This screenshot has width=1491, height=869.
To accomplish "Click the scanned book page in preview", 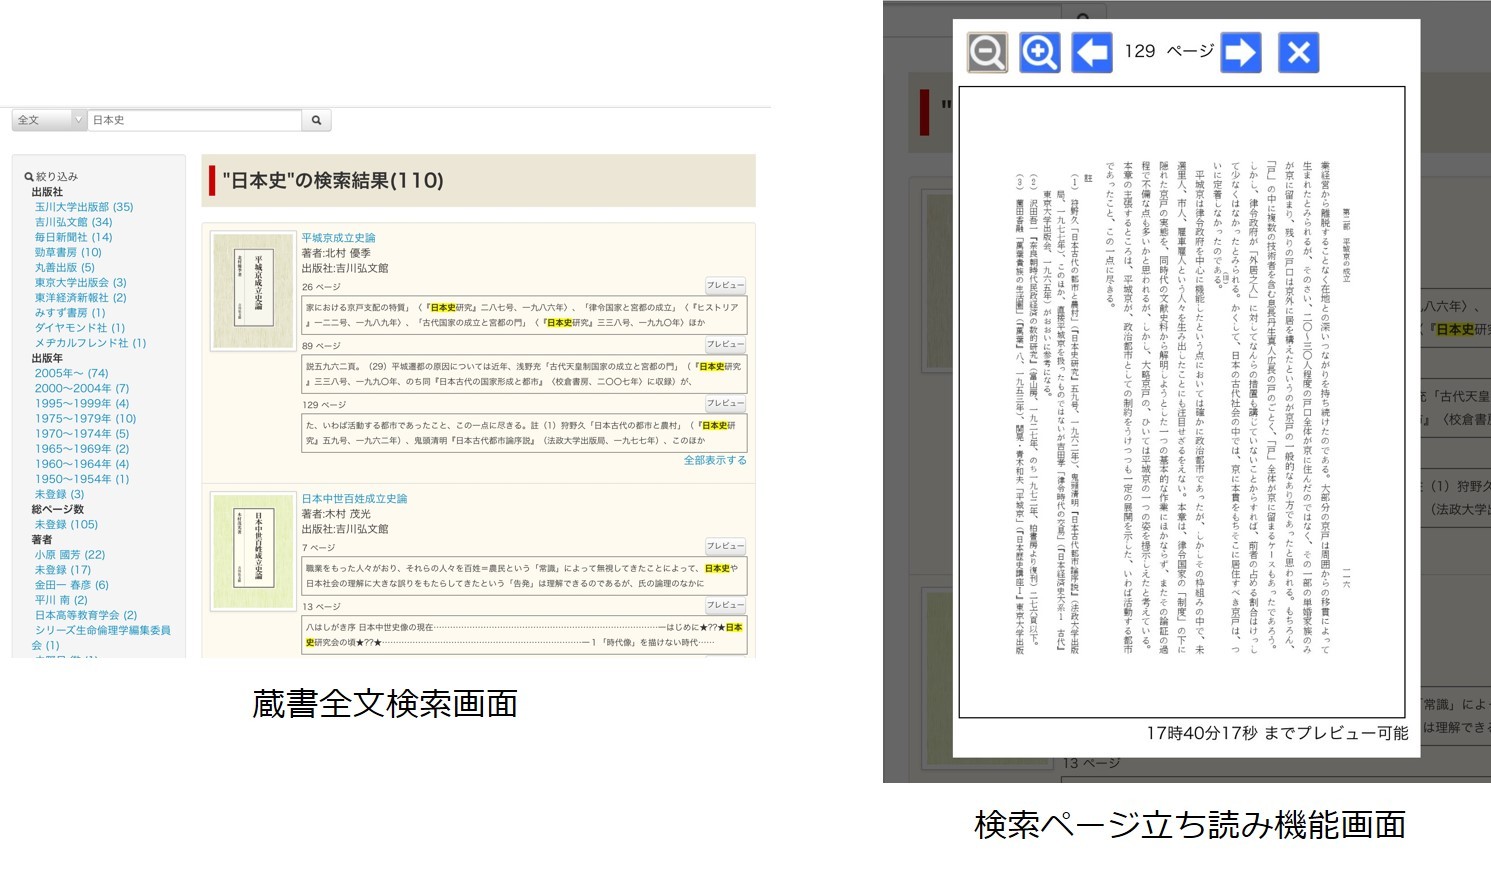I will [x=1182, y=402].
